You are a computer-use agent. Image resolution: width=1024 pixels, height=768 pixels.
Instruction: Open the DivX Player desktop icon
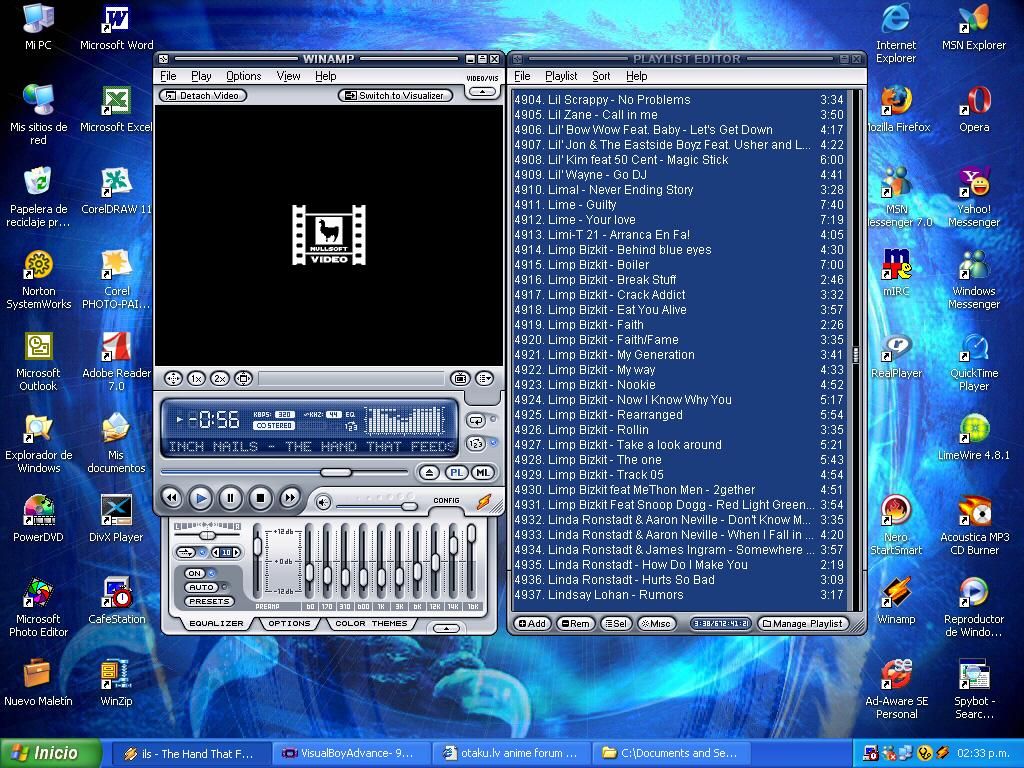coord(116,518)
